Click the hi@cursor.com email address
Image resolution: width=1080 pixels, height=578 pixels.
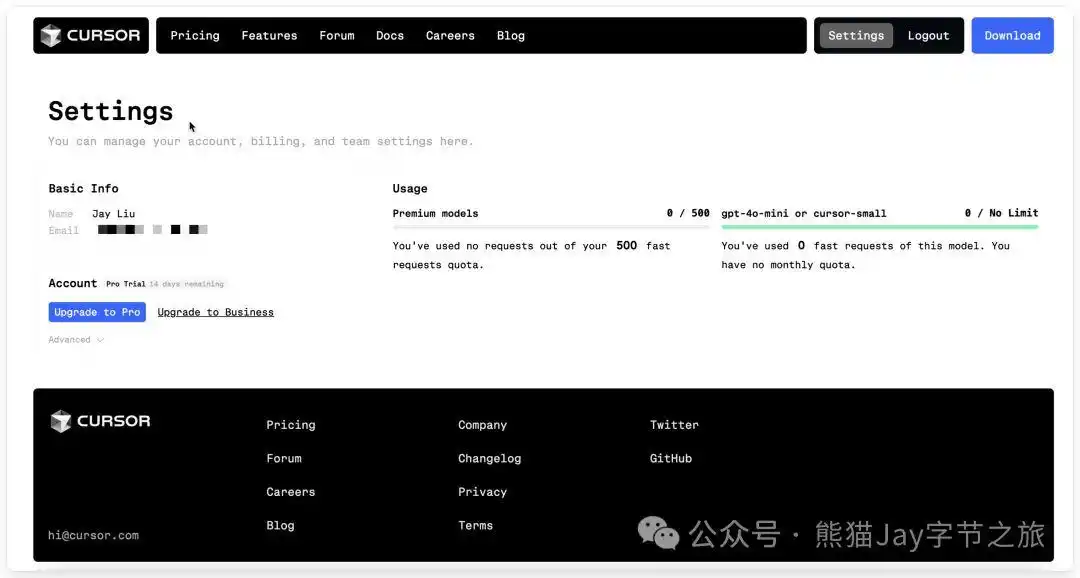tap(93, 534)
